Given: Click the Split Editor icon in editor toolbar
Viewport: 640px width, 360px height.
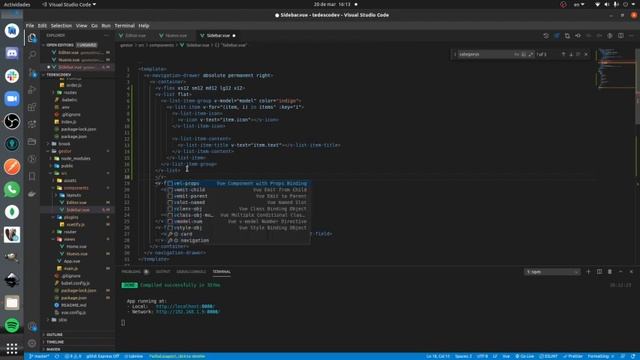Looking at the screenshot, I should pyautogui.click(x=620, y=36).
